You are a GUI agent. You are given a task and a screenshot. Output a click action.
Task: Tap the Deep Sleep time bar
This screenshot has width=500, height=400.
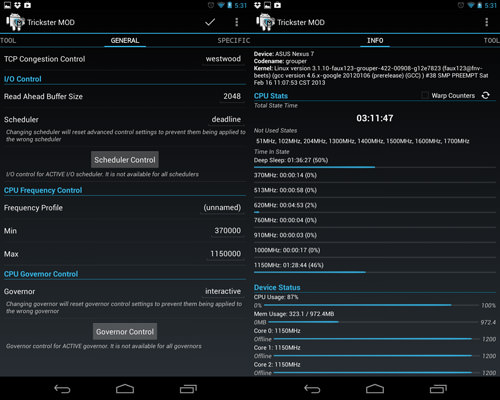point(375,167)
